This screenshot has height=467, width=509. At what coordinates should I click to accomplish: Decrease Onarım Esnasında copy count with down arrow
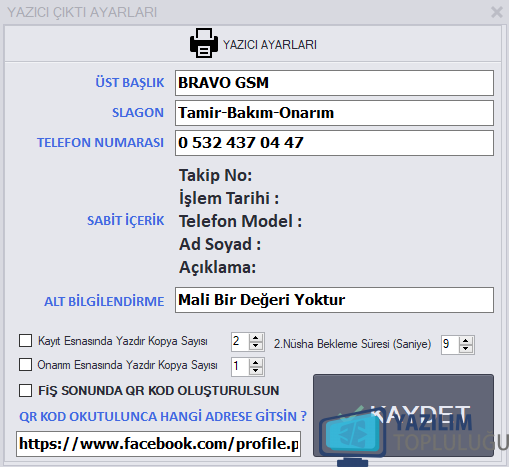[x=256, y=371]
